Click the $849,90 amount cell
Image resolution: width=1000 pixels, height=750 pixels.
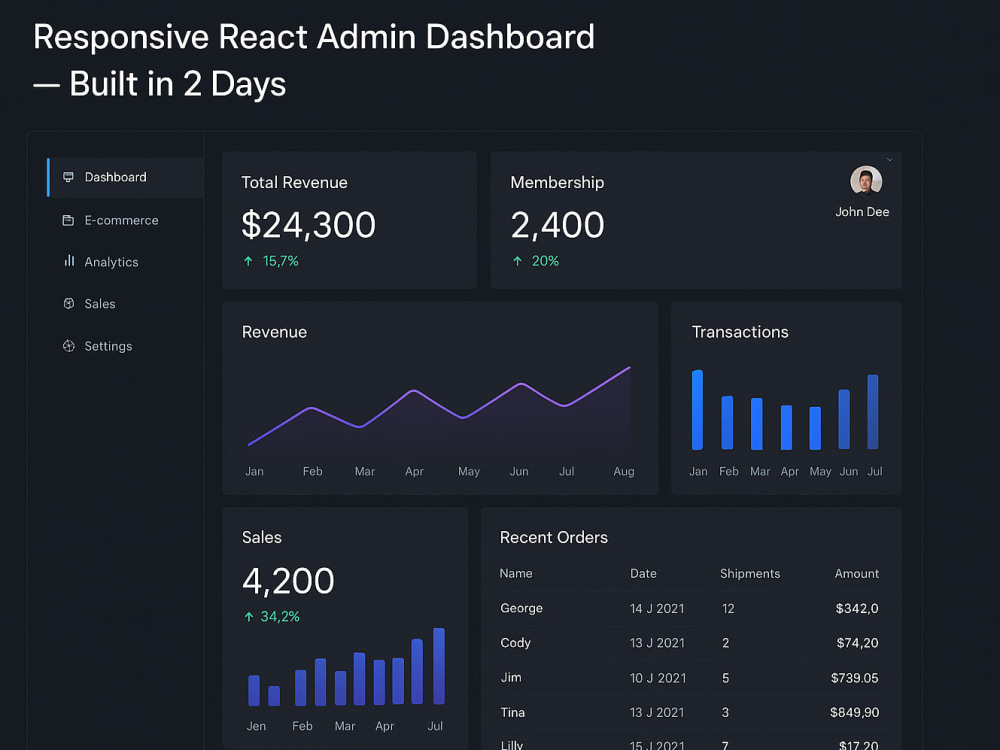855,712
